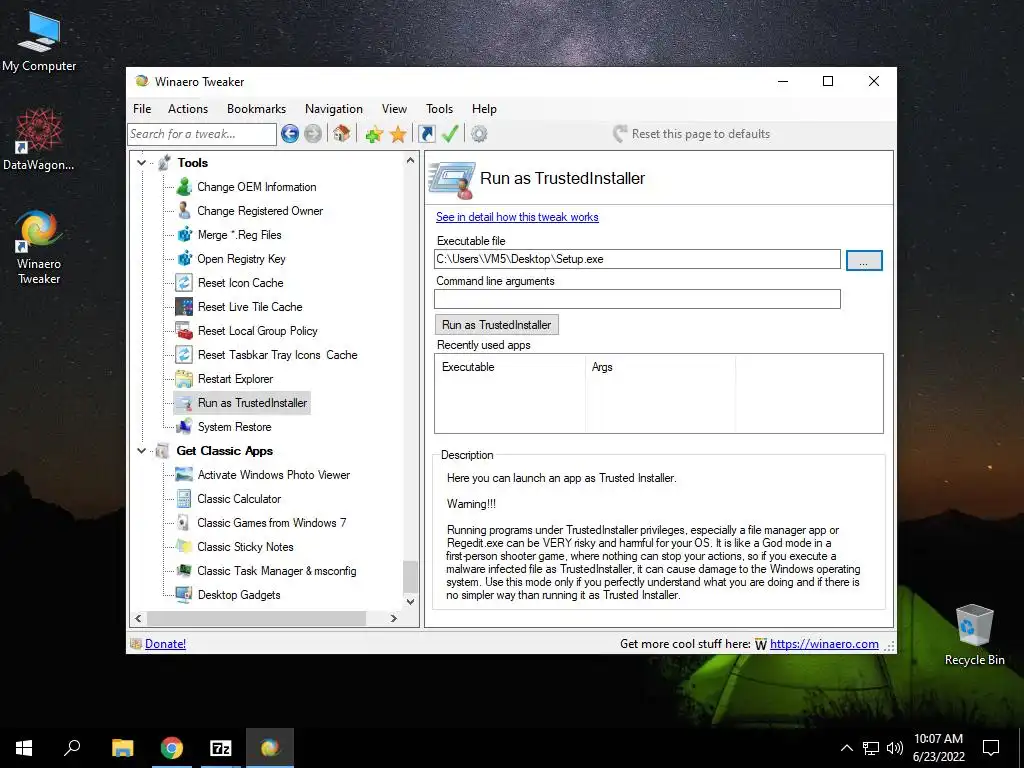1024x768 pixels.
Task: Click the Reset Local Group Policy icon
Action: [184, 330]
